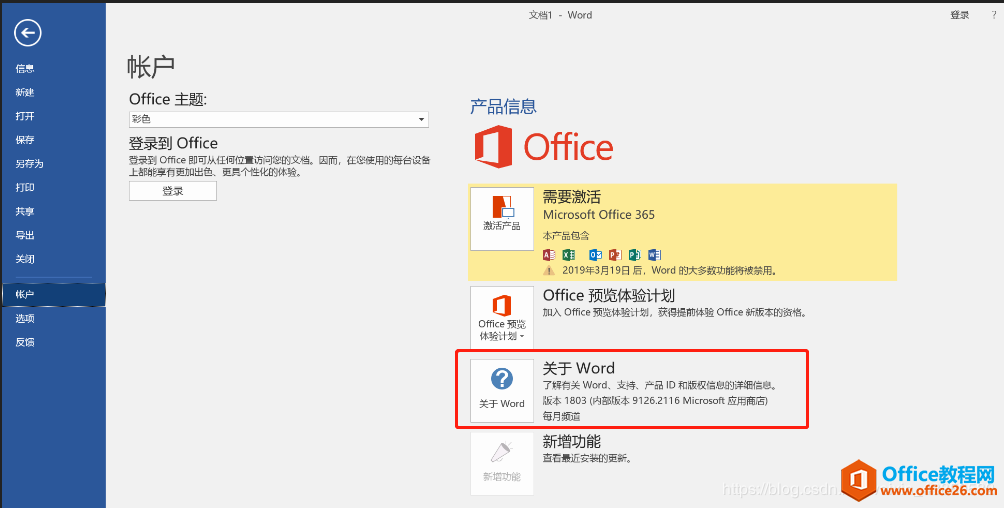
Task: Click the Excel app icon
Action: point(569,254)
